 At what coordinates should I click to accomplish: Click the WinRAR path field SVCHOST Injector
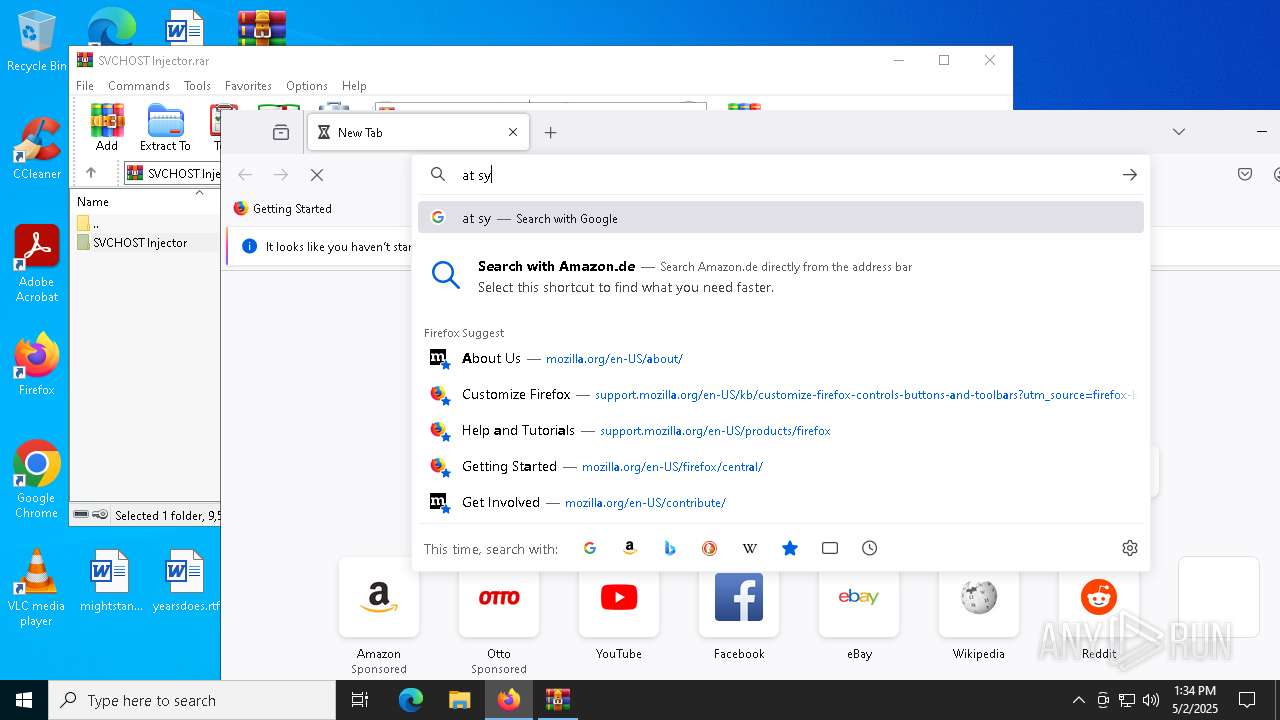172,174
